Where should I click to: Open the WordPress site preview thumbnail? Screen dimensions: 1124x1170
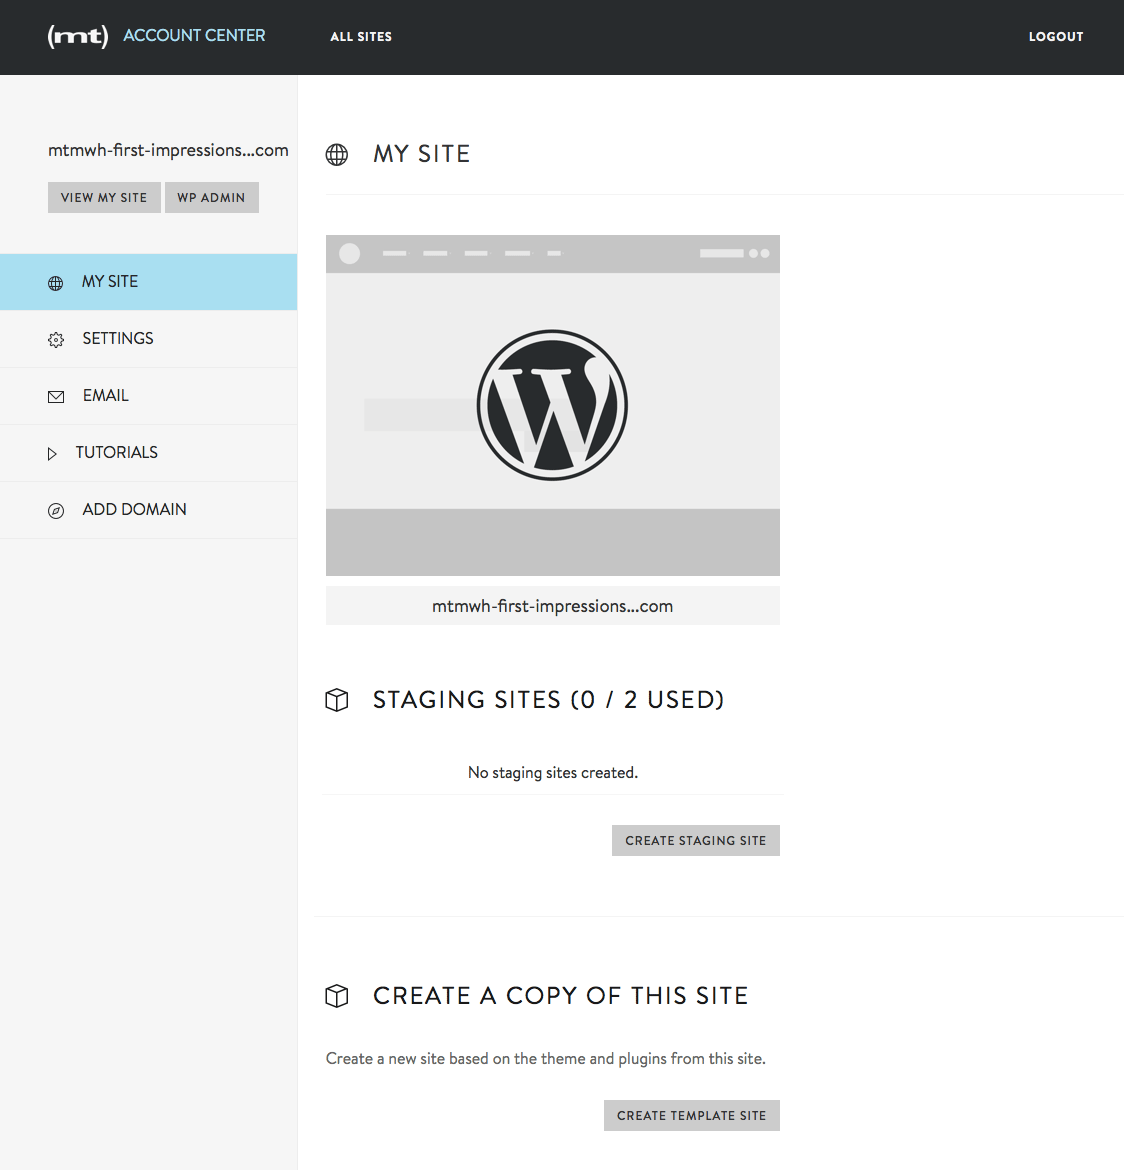[553, 405]
